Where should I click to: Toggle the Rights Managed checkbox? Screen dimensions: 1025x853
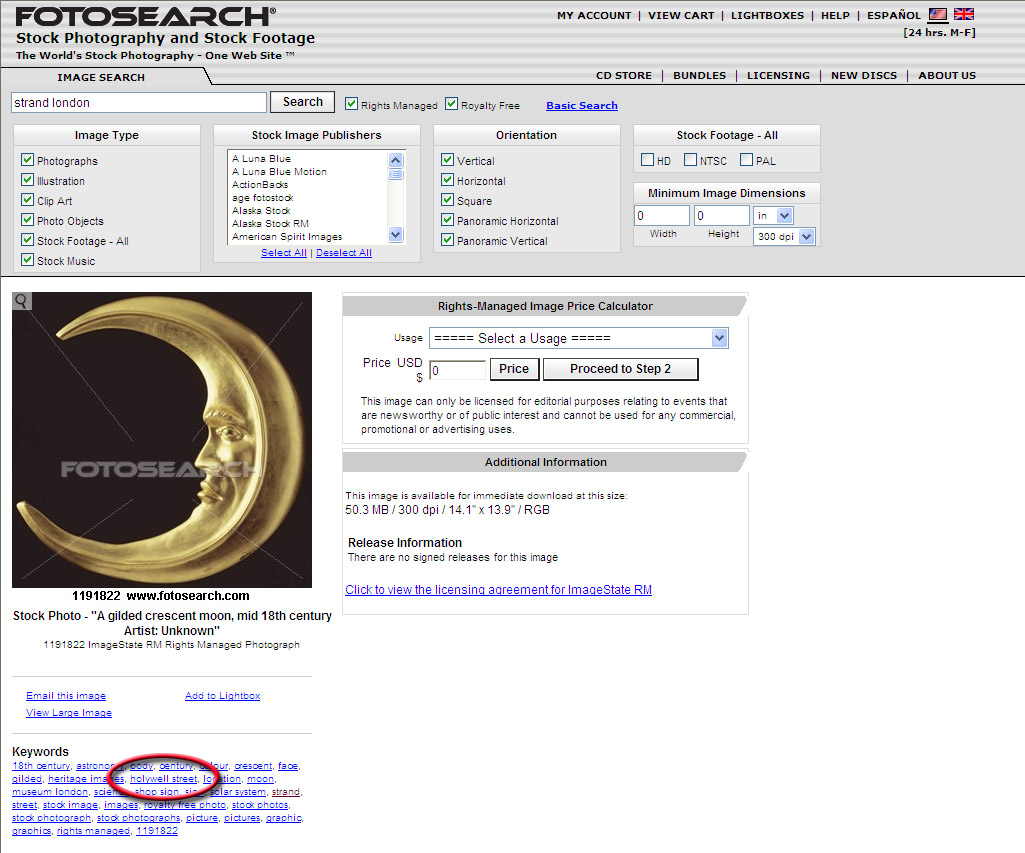(x=352, y=103)
